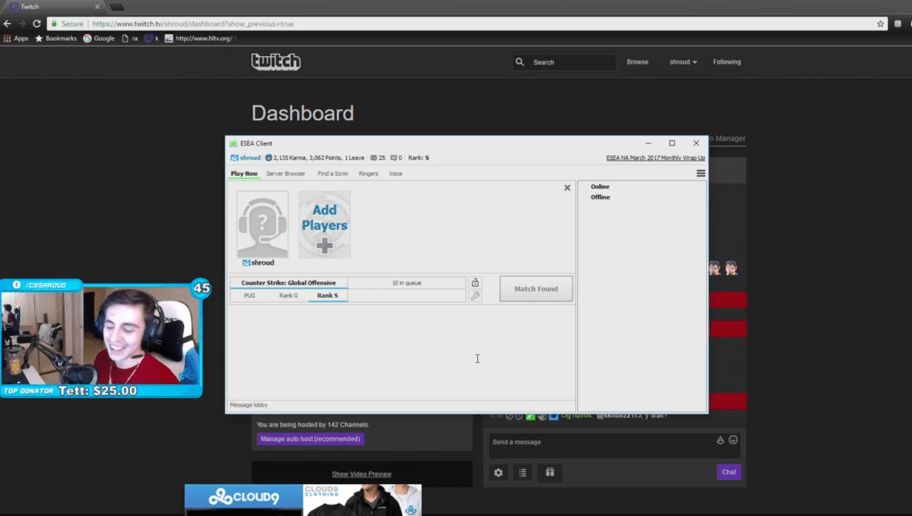Click the lobby key icon
This screenshot has width=912, height=516.
pyautogui.click(x=475, y=296)
